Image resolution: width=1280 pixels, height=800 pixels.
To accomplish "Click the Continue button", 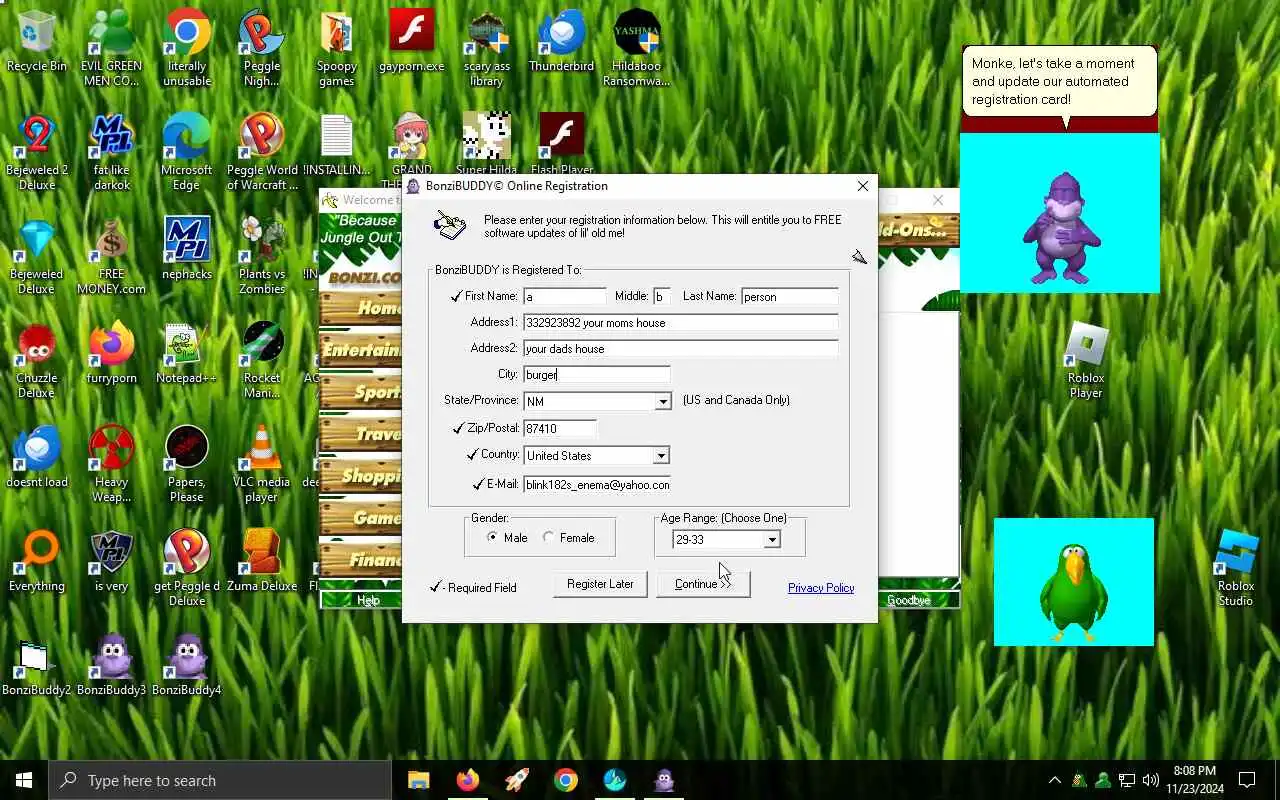I will [703, 584].
